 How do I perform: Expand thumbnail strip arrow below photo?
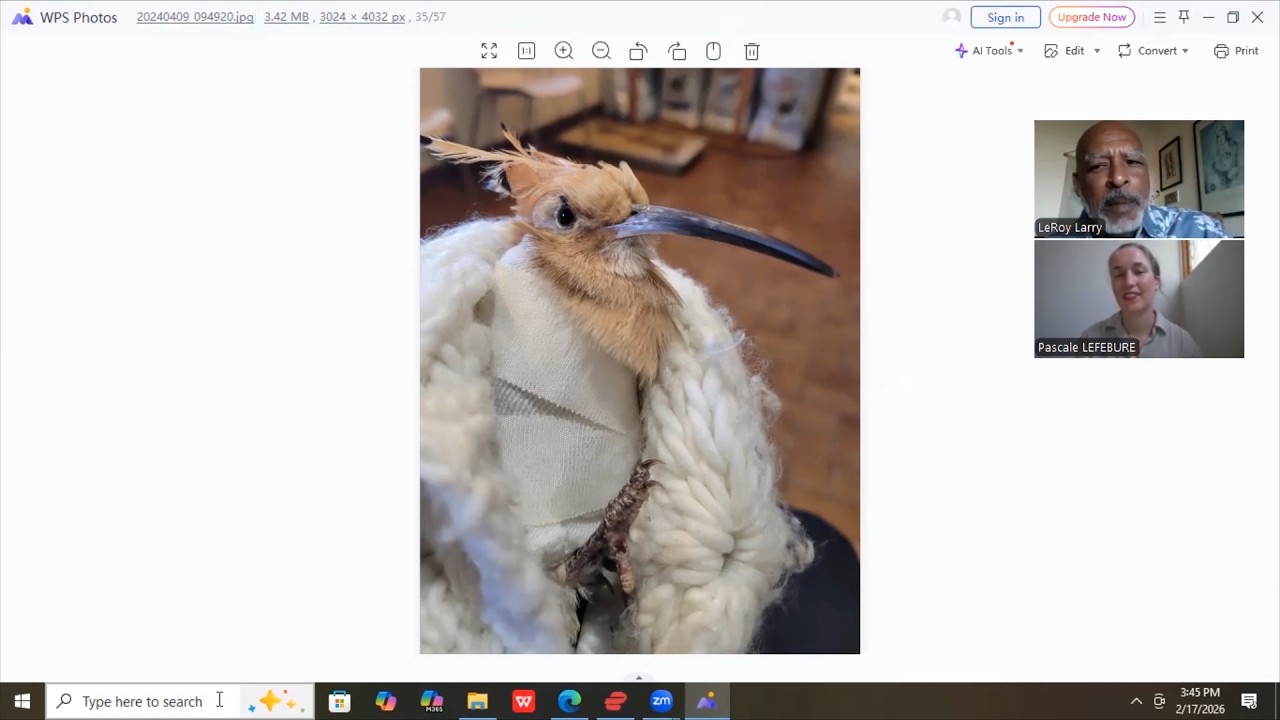click(x=639, y=678)
